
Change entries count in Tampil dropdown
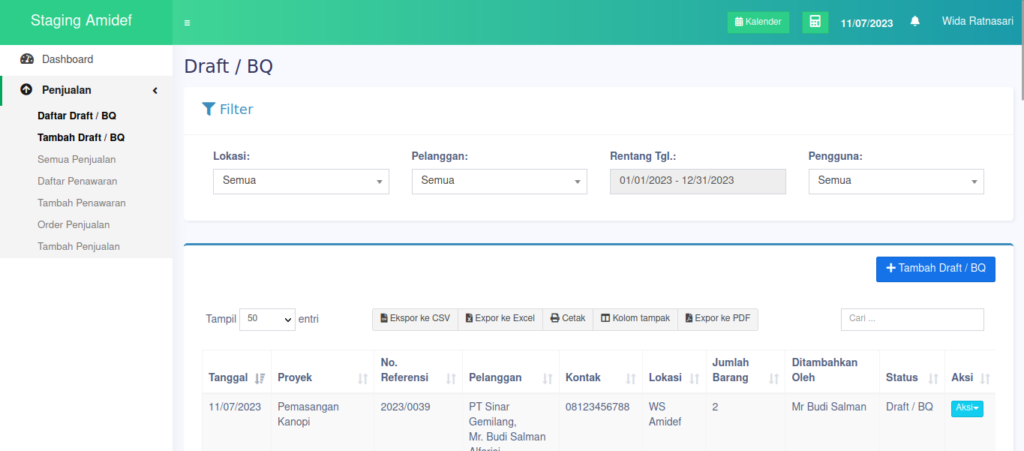[x=267, y=319]
